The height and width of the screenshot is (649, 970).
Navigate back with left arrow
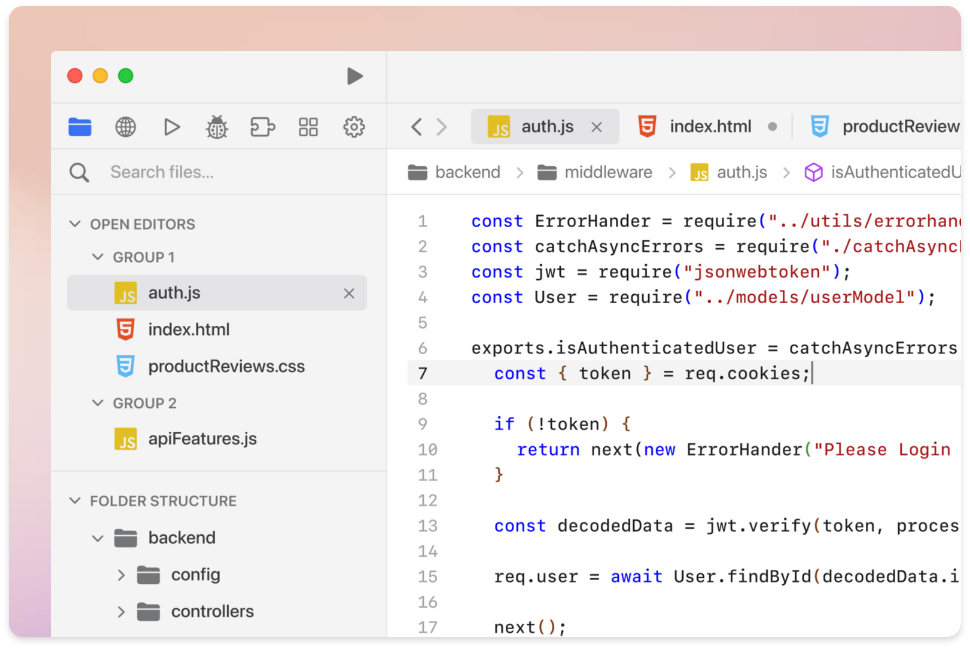(417, 127)
